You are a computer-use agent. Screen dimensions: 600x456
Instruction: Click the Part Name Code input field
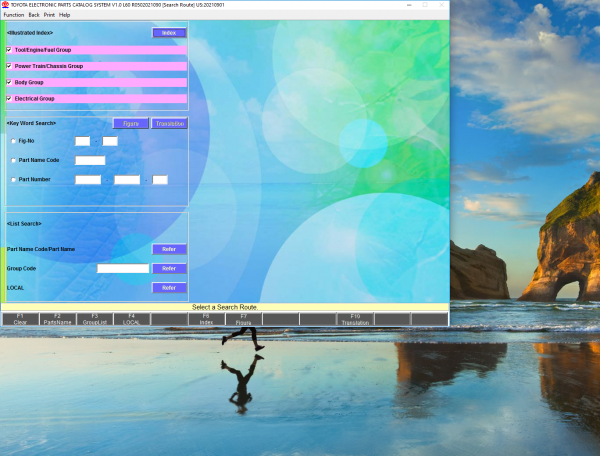click(x=90, y=160)
